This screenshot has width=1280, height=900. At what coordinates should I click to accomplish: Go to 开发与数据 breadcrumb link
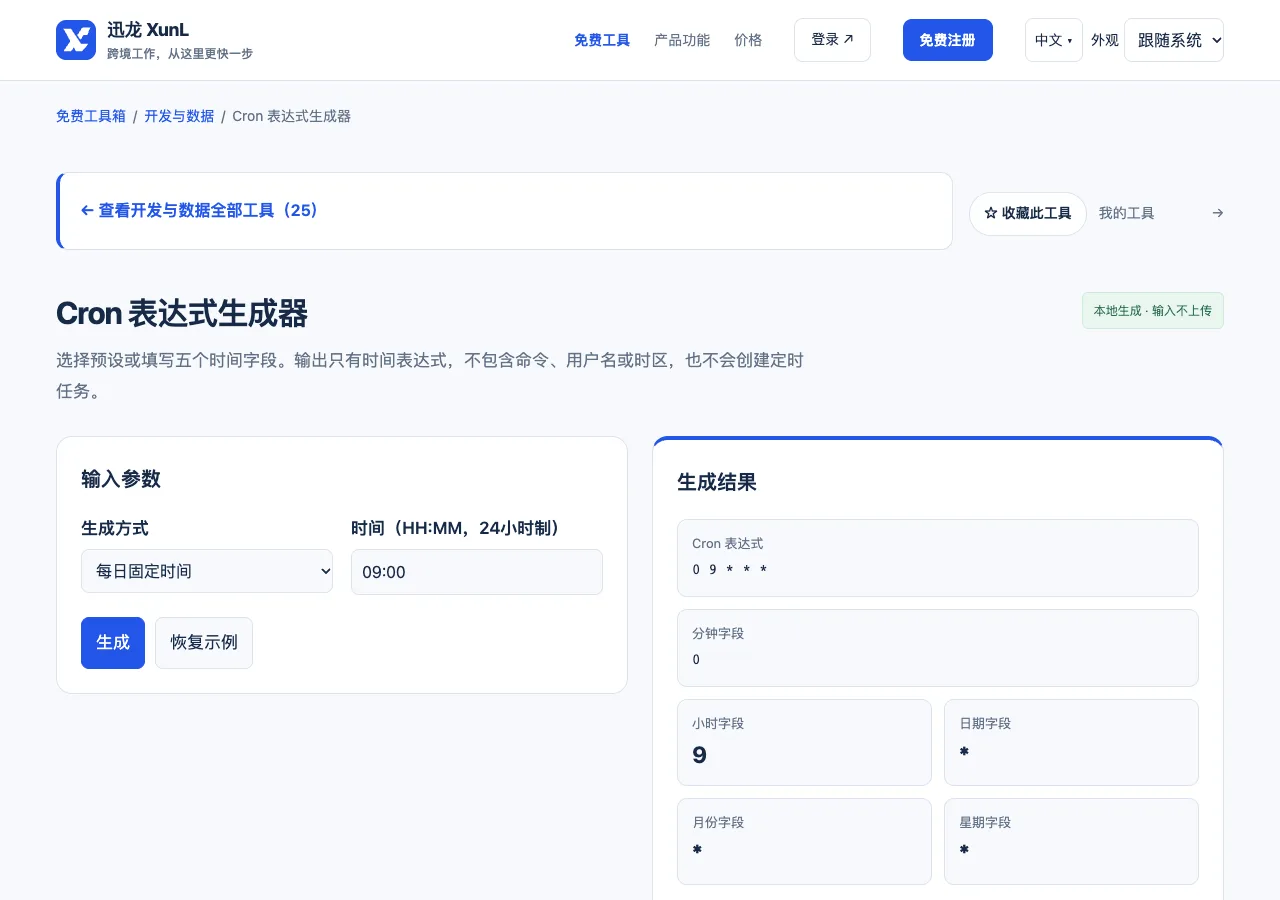pos(179,116)
